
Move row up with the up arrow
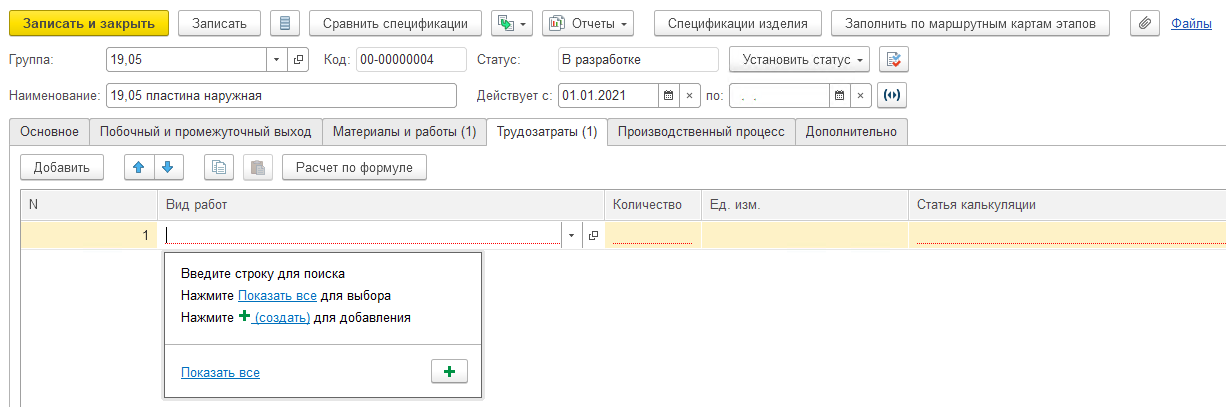point(139,167)
